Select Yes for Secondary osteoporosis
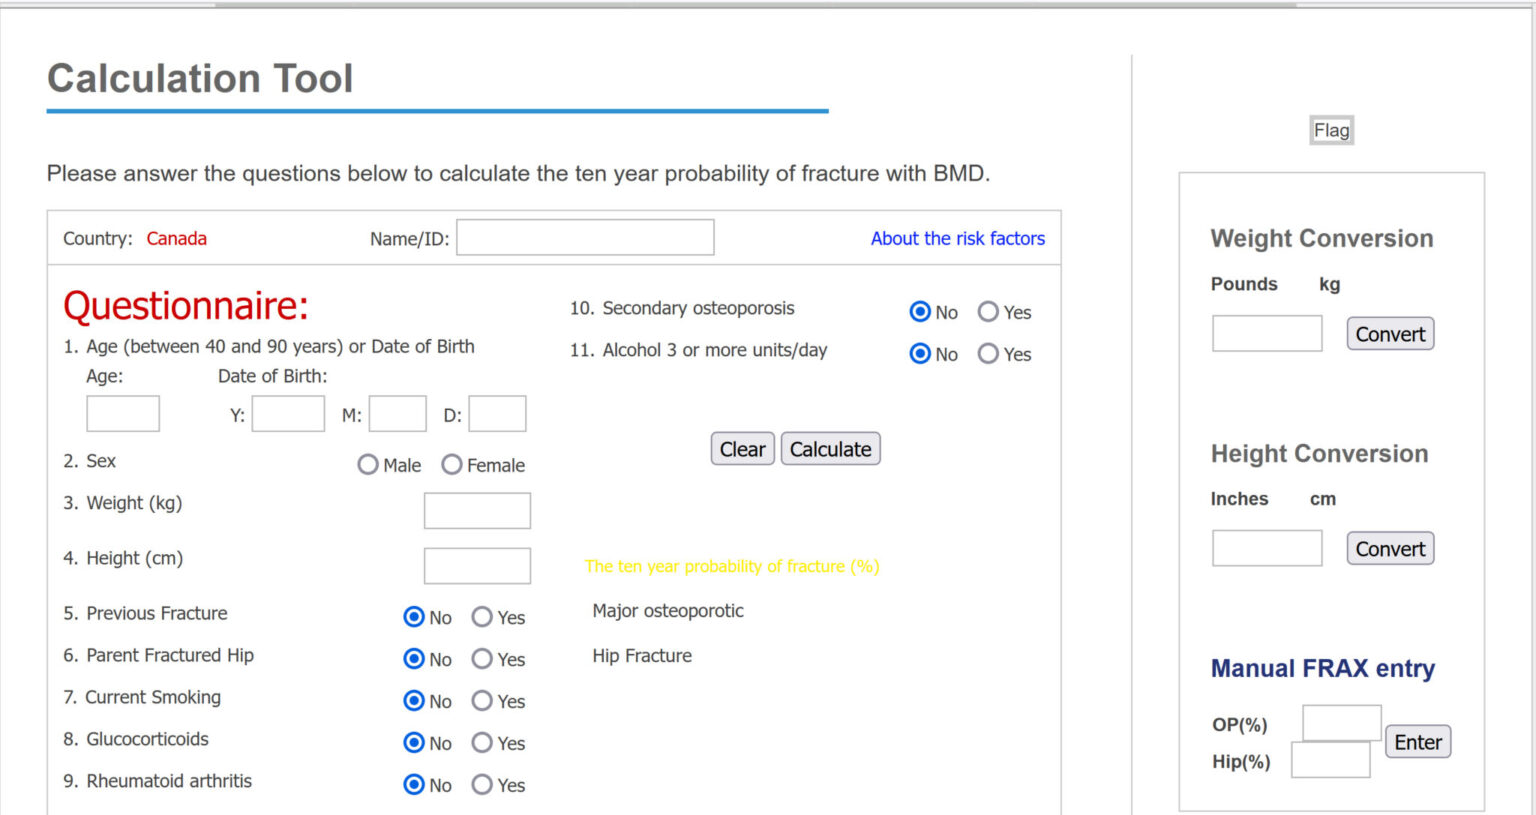This screenshot has height=815, width=1536. coord(988,312)
